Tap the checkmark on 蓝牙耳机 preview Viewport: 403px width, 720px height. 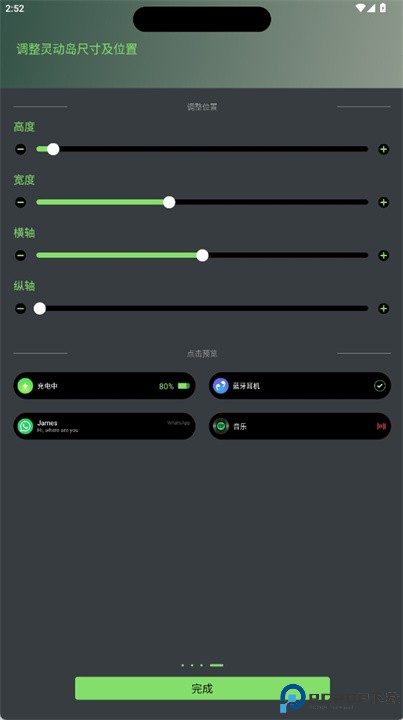(380, 386)
